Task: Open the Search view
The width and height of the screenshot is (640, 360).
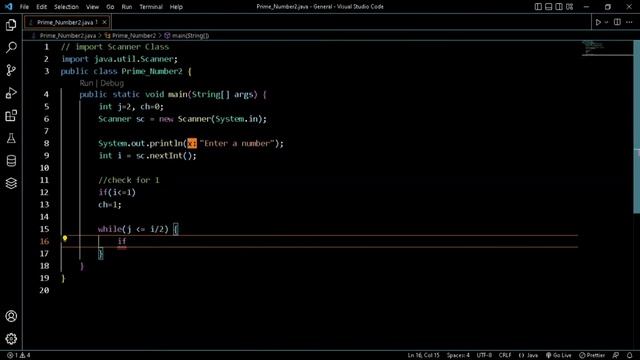Action: (x=11, y=47)
